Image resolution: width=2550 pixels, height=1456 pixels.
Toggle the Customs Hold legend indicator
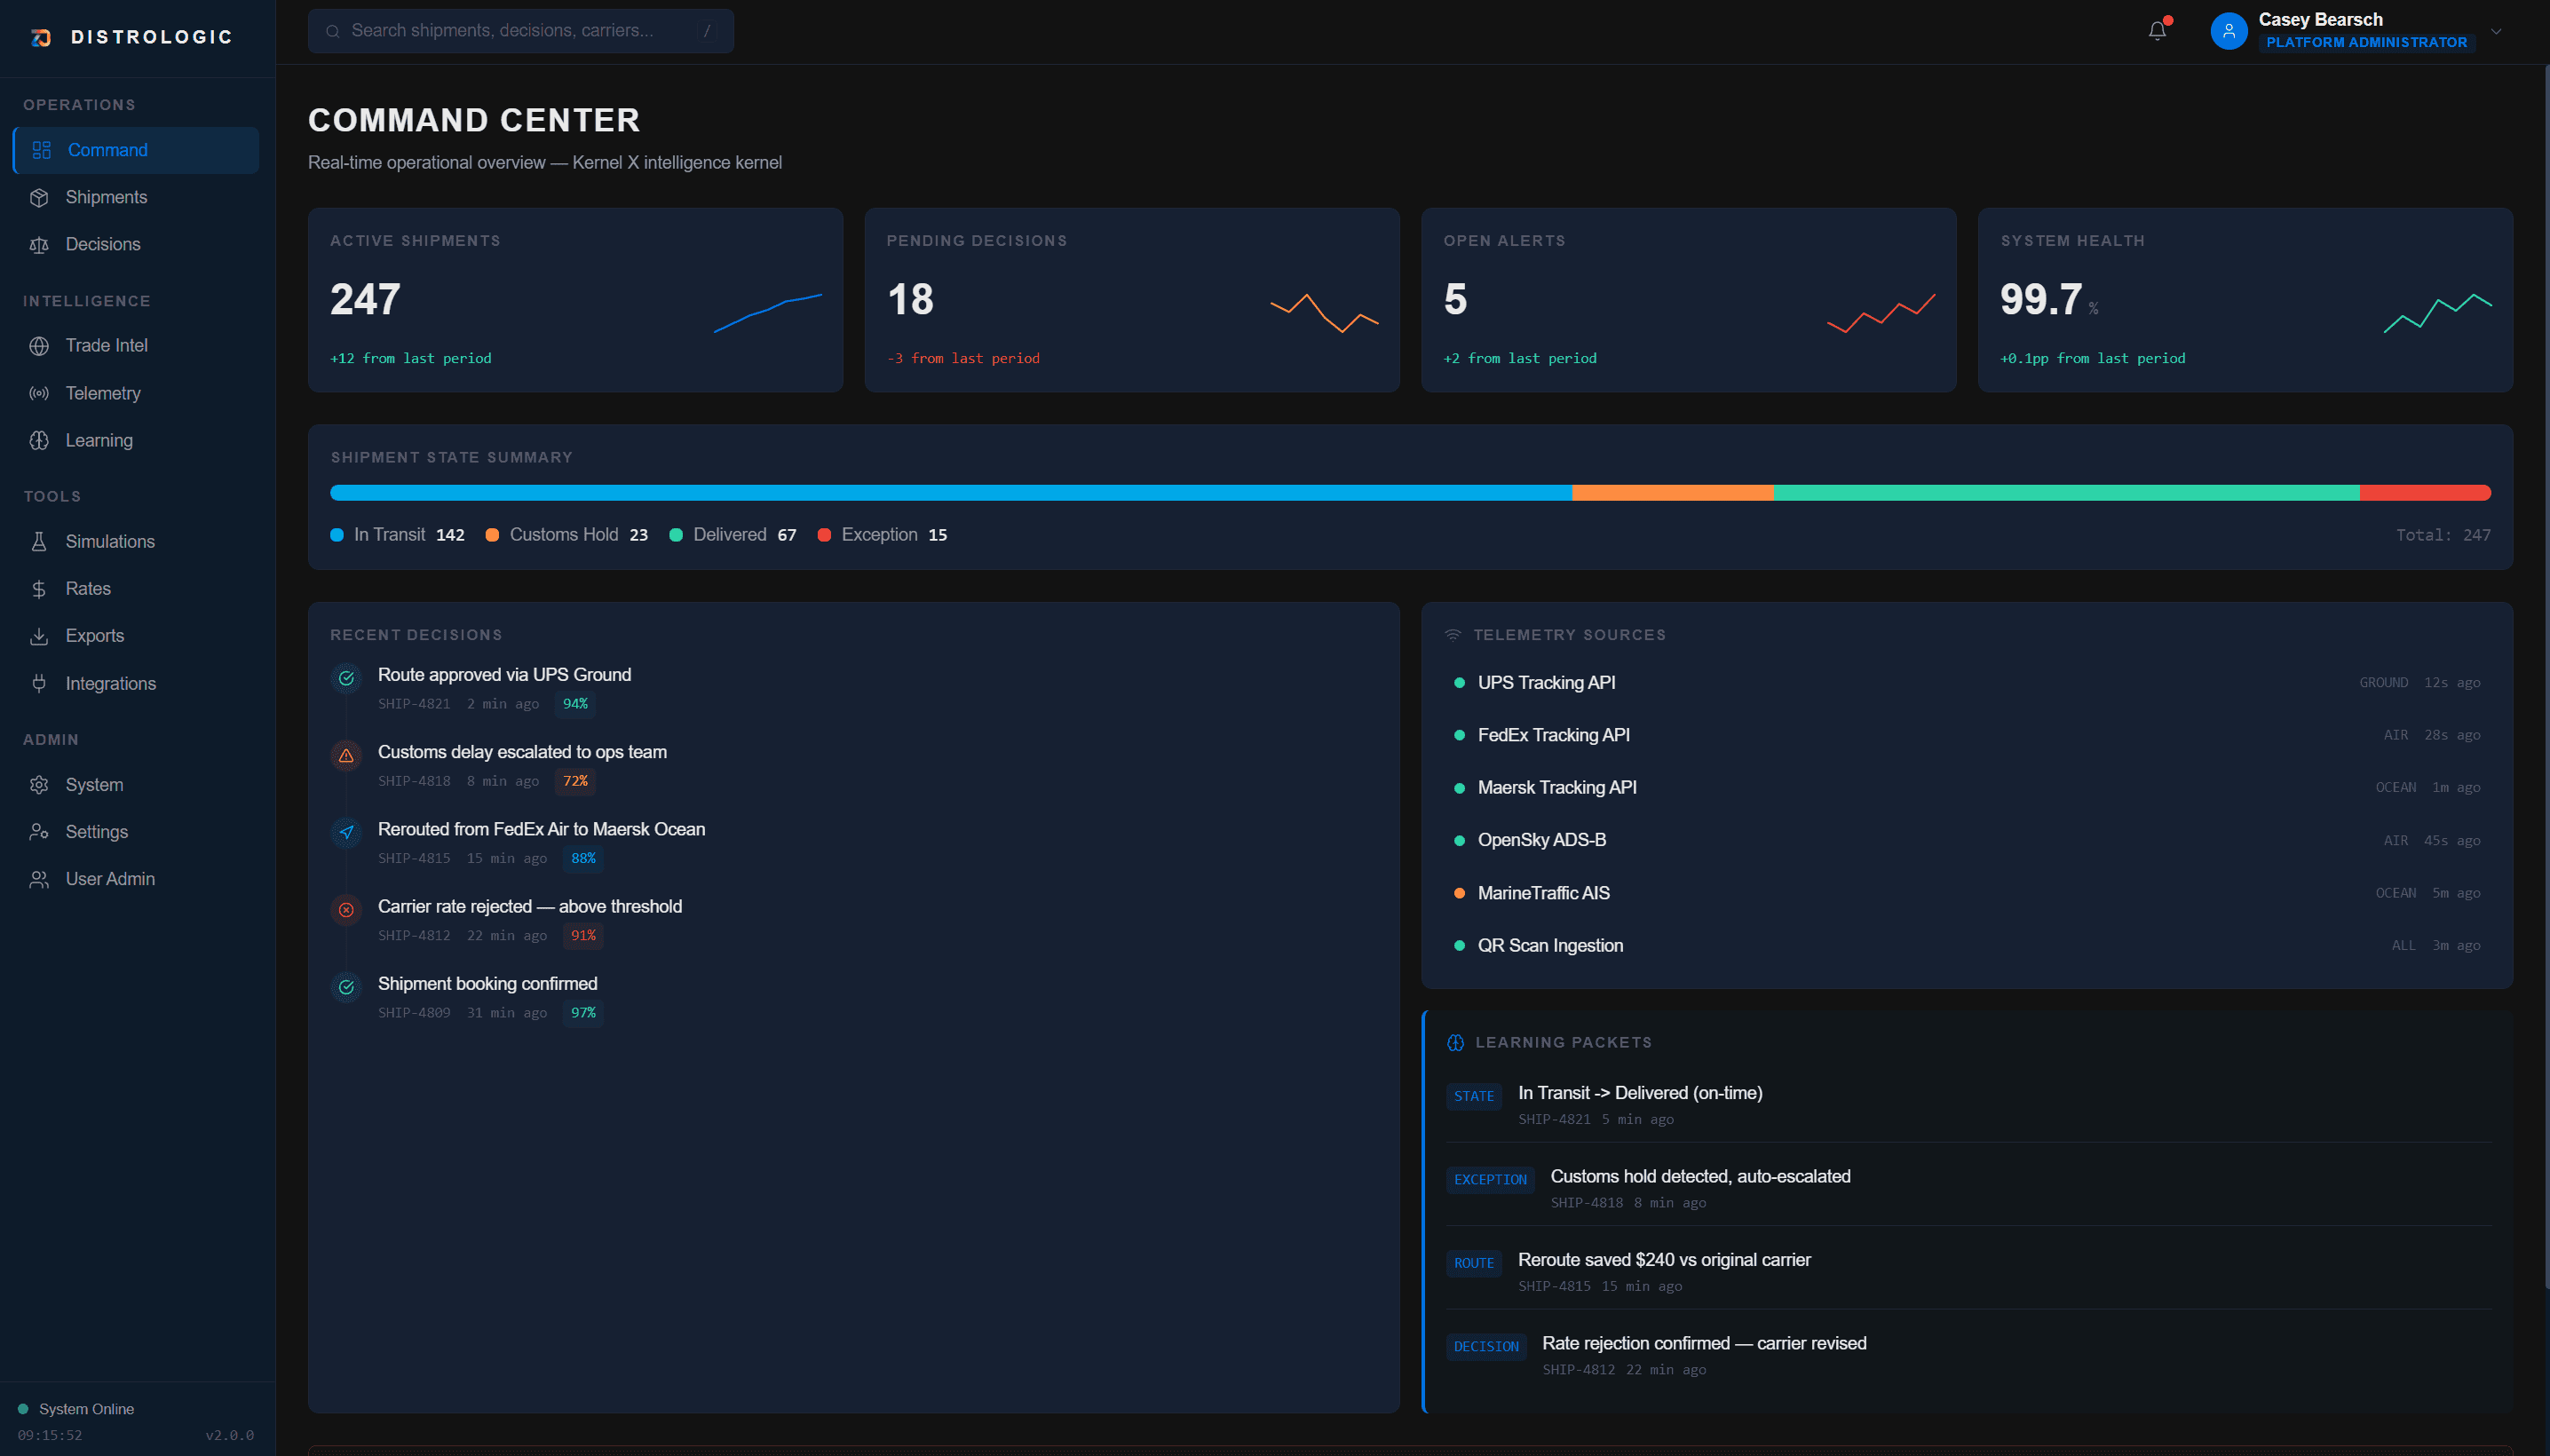pos(492,534)
